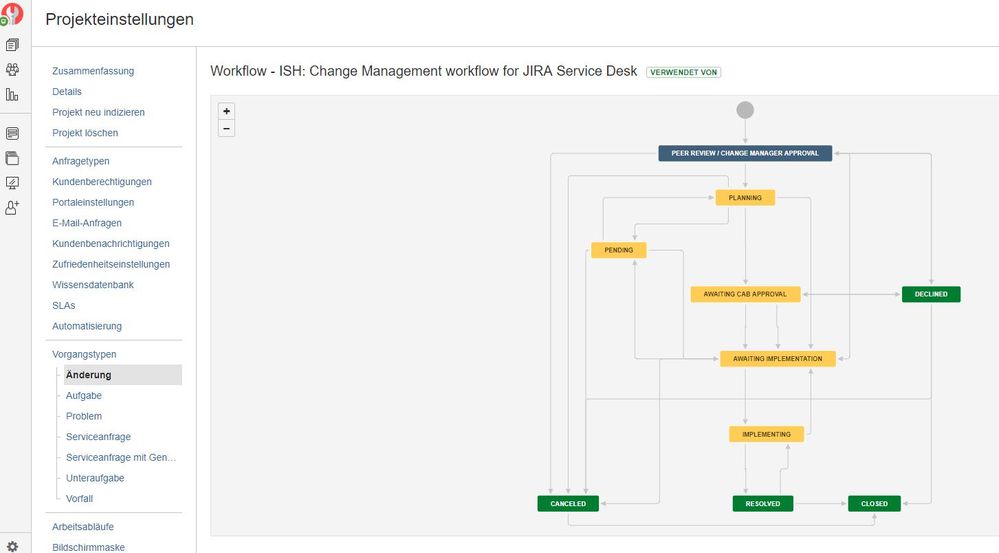This screenshot has height=553, width=999.
Task: Click the card list icon below the reports icon
Action: click(12, 133)
